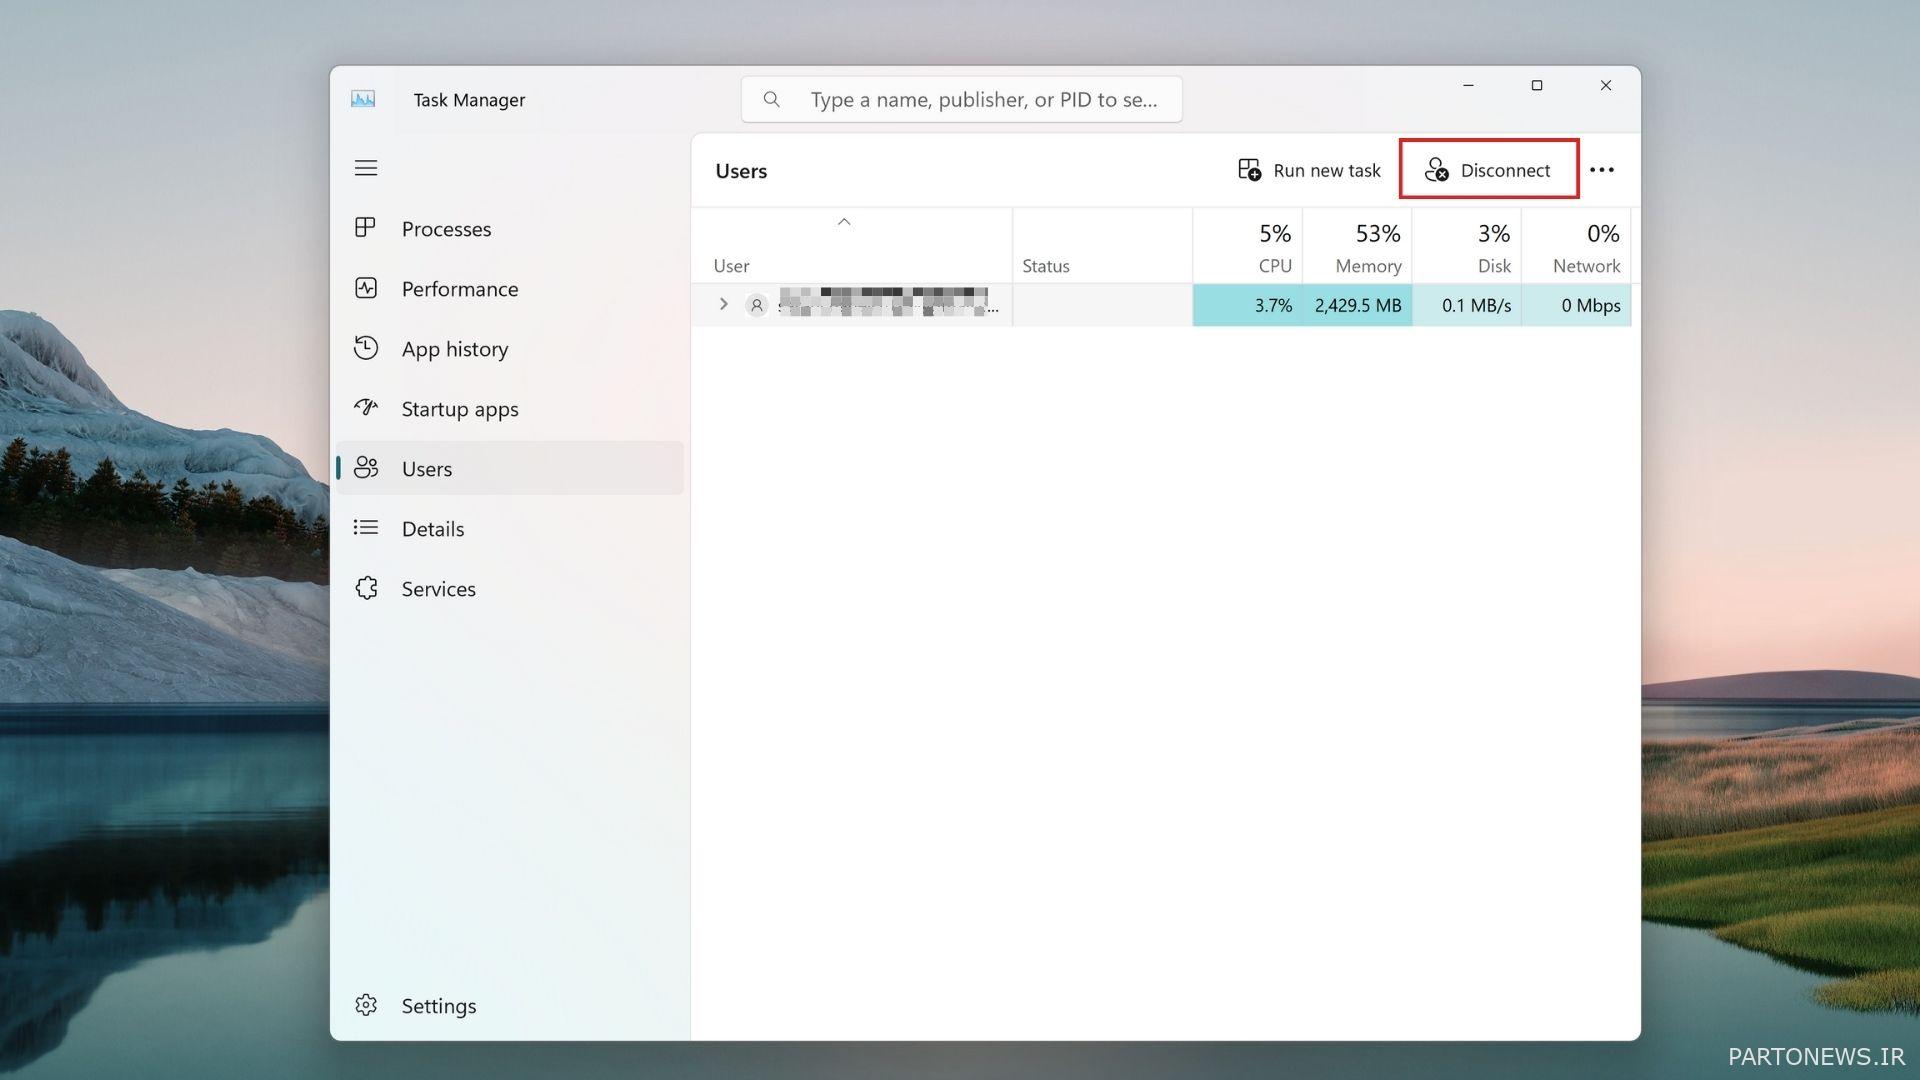The width and height of the screenshot is (1920, 1080).
Task: Collapse the hamburger navigation menu
Action: [x=366, y=168]
